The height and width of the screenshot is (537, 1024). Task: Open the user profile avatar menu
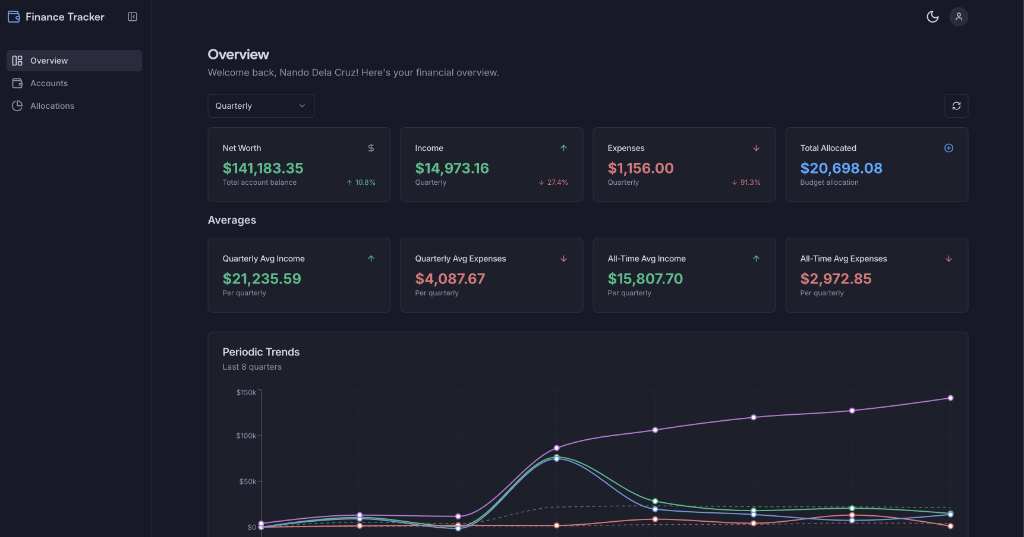pos(959,17)
